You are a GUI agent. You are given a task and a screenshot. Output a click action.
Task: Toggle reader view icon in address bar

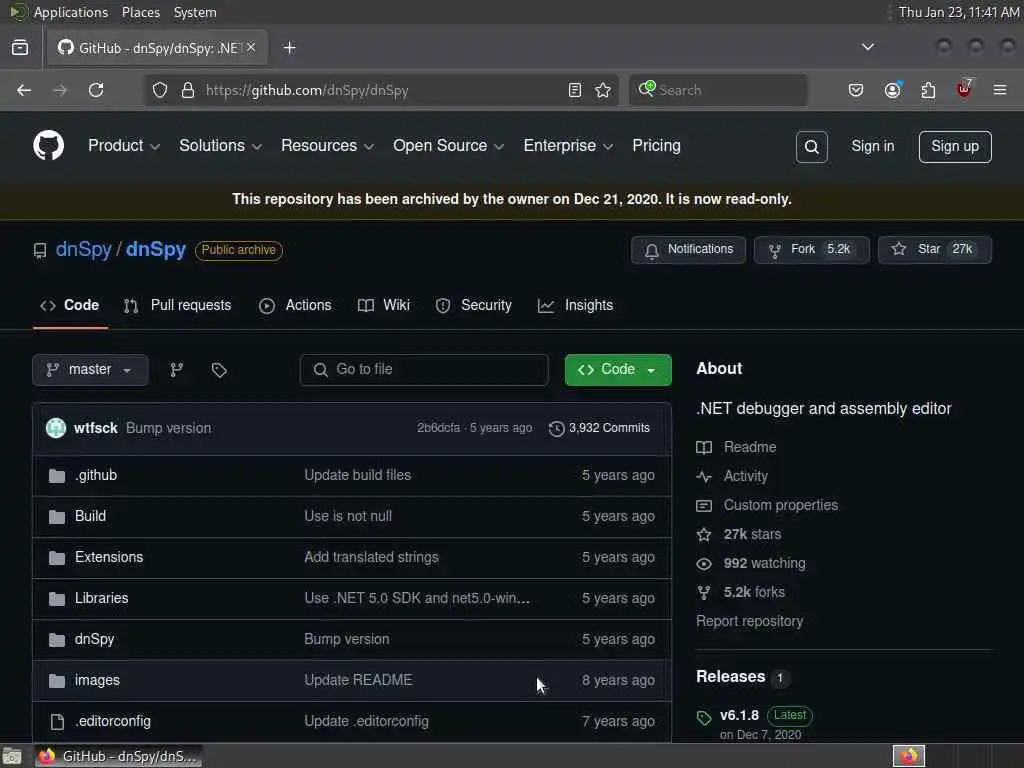click(x=575, y=90)
